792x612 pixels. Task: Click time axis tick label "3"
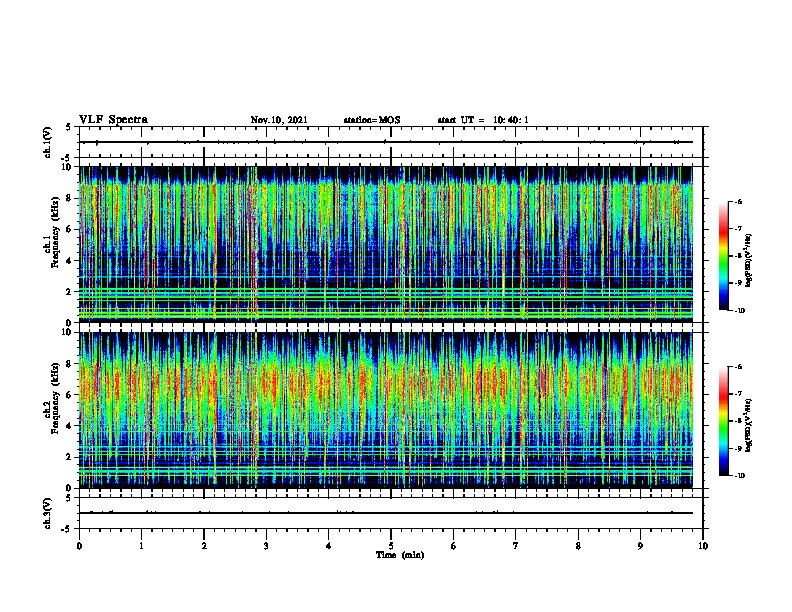point(266,546)
